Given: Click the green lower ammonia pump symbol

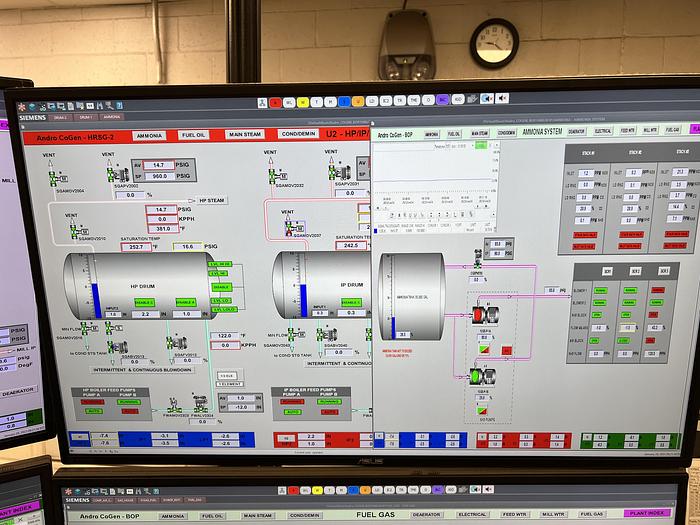Looking at the screenshot, I should pyautogui.click(x=483, y=376).
